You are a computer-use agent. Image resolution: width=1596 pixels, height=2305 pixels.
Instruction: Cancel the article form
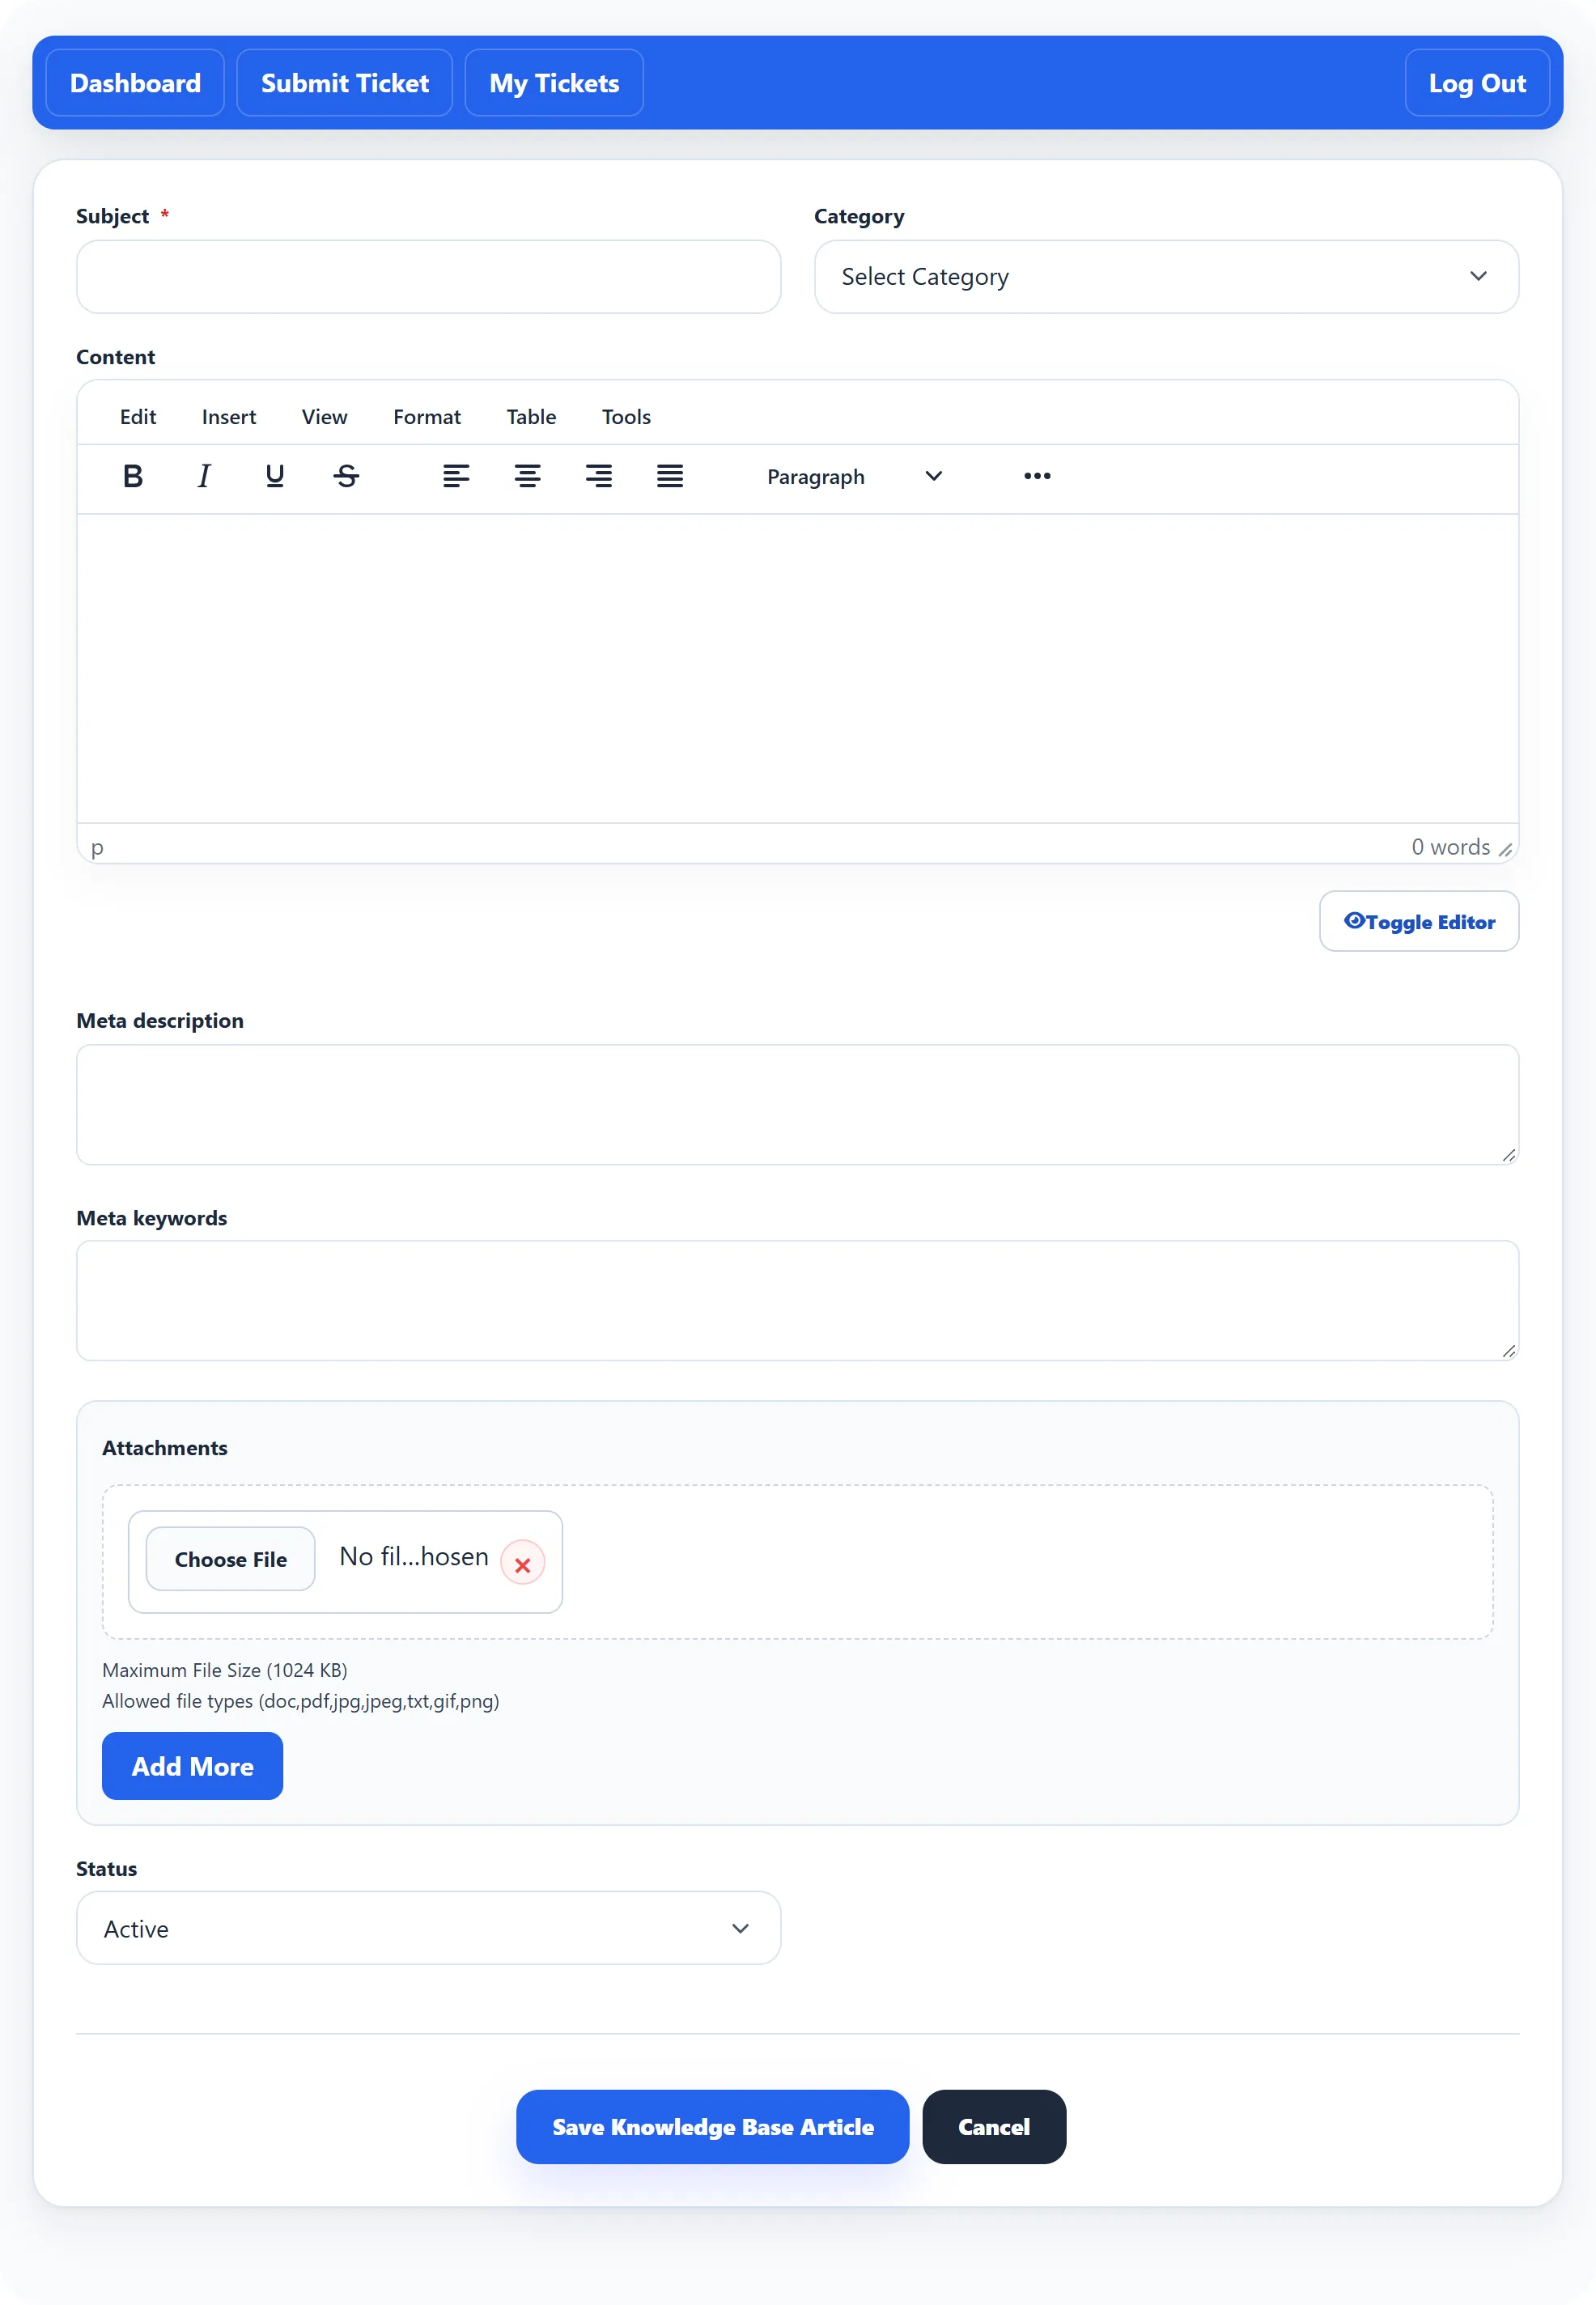click(x=994, y=2127)
